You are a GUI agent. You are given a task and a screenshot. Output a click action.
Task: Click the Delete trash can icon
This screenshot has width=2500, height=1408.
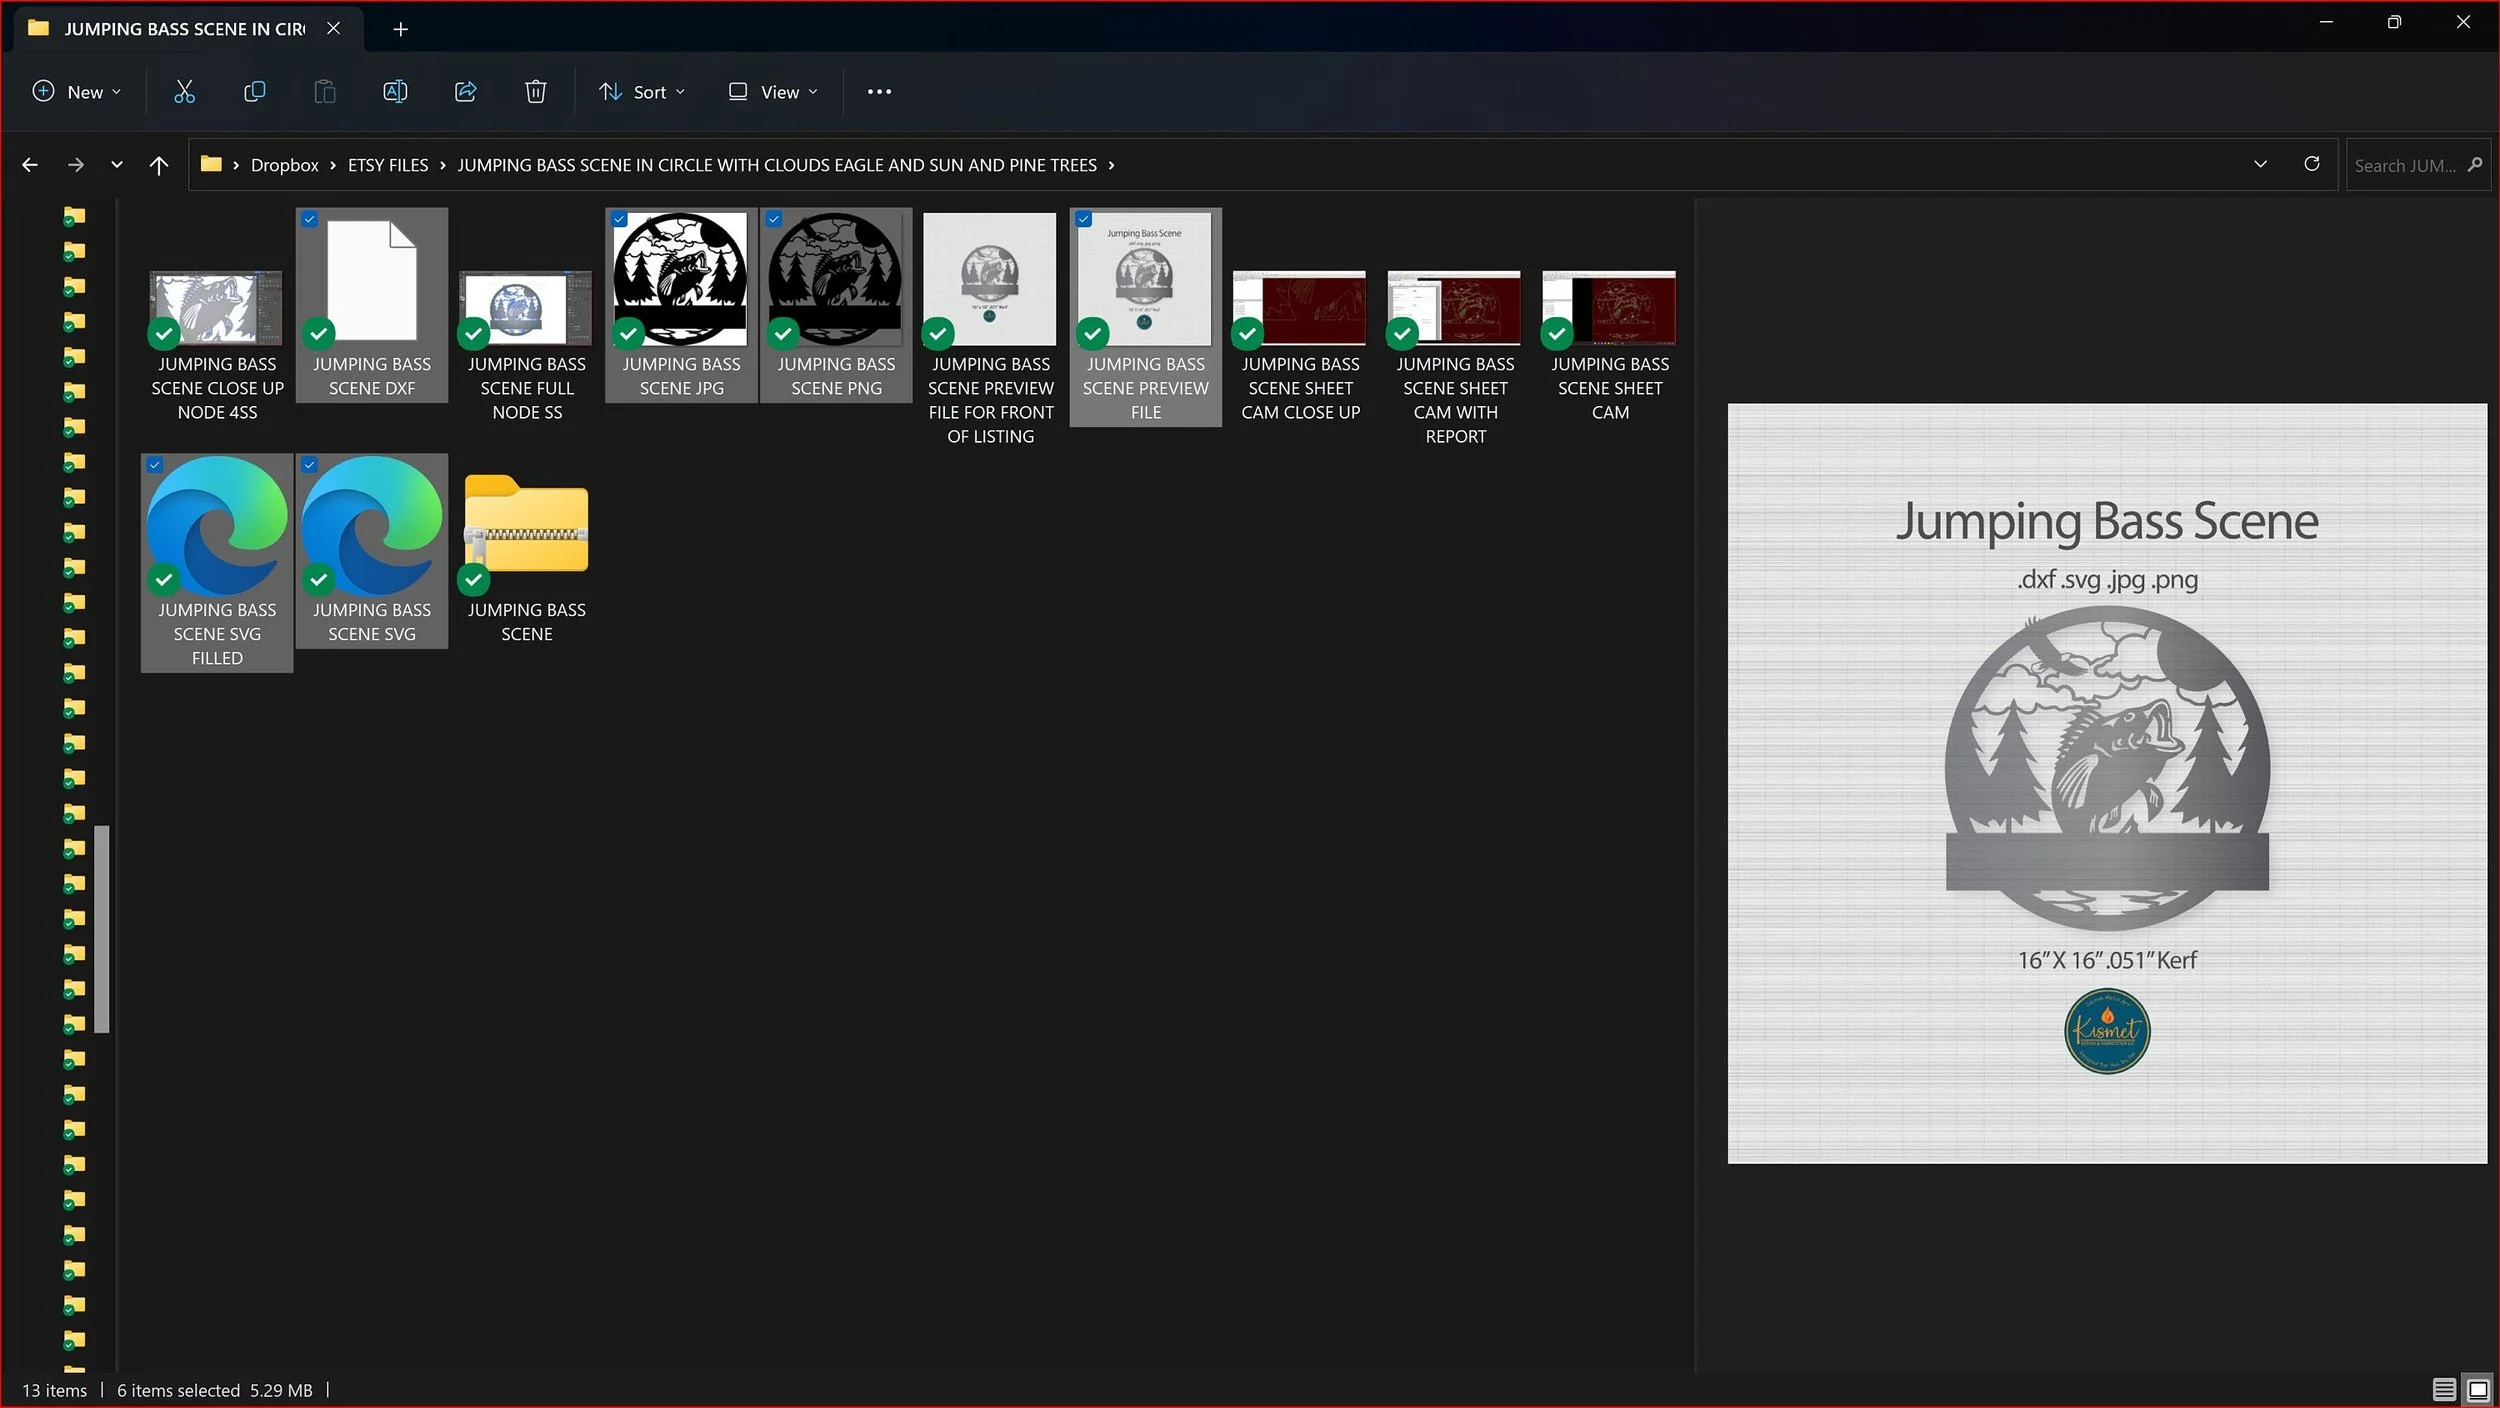tap(535, 92)
